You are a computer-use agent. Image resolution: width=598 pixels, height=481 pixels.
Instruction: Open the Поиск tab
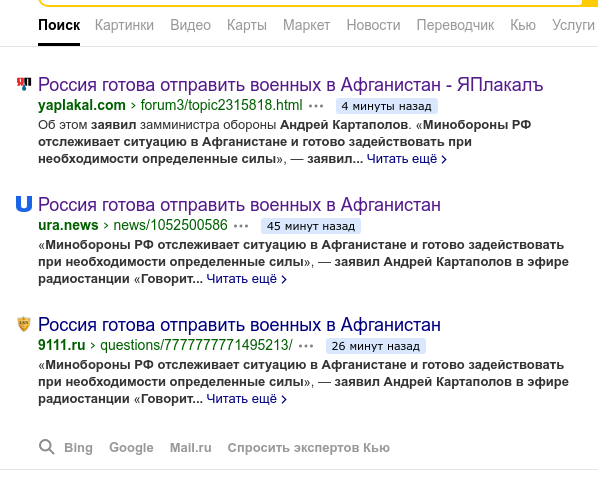click(59, 25)
